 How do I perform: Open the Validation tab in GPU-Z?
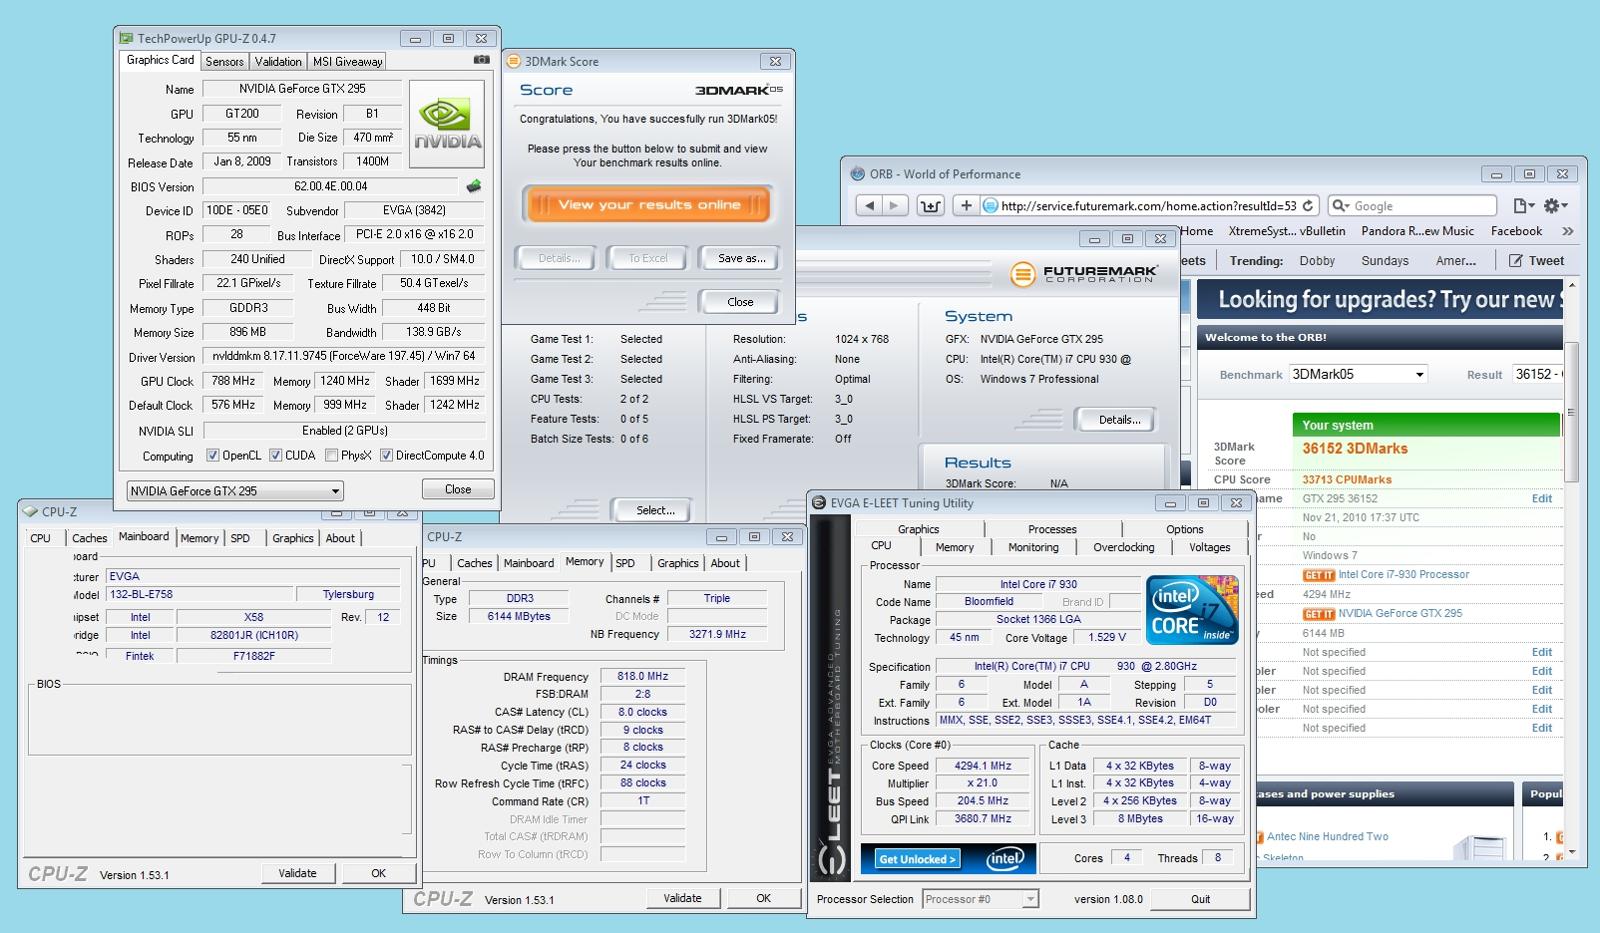point(278,61)
